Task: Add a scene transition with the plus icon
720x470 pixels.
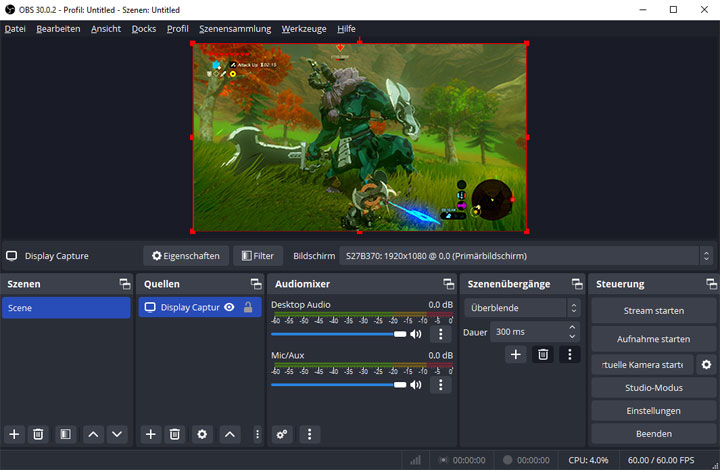Action: coord(516,354)
